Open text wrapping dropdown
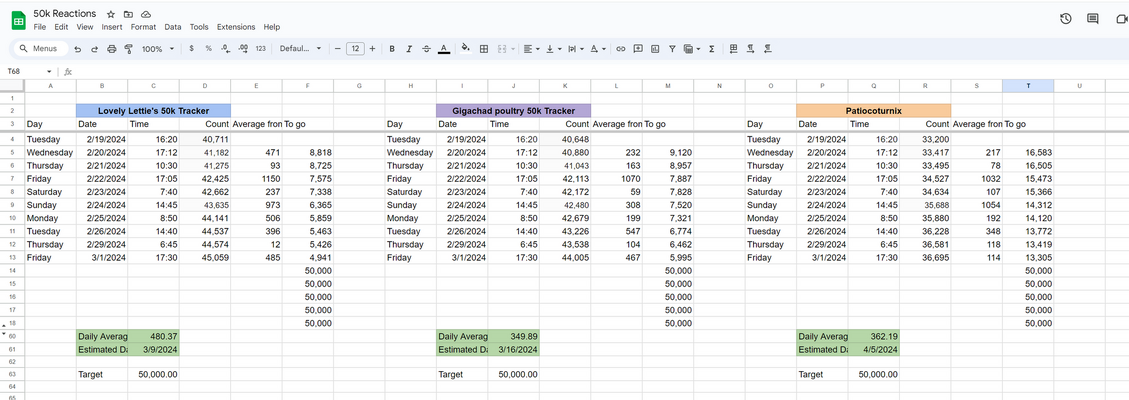Viewport: 1129px width, 400px height. point(575,49)
